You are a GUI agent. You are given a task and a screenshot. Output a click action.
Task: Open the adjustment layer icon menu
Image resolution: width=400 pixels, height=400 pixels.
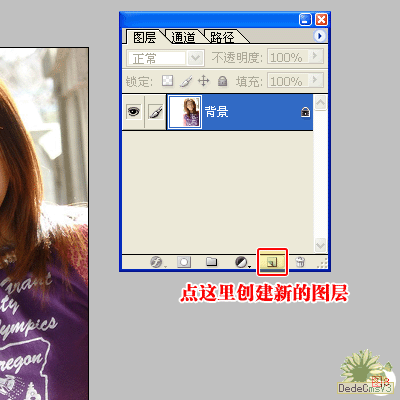click(241, 262)
